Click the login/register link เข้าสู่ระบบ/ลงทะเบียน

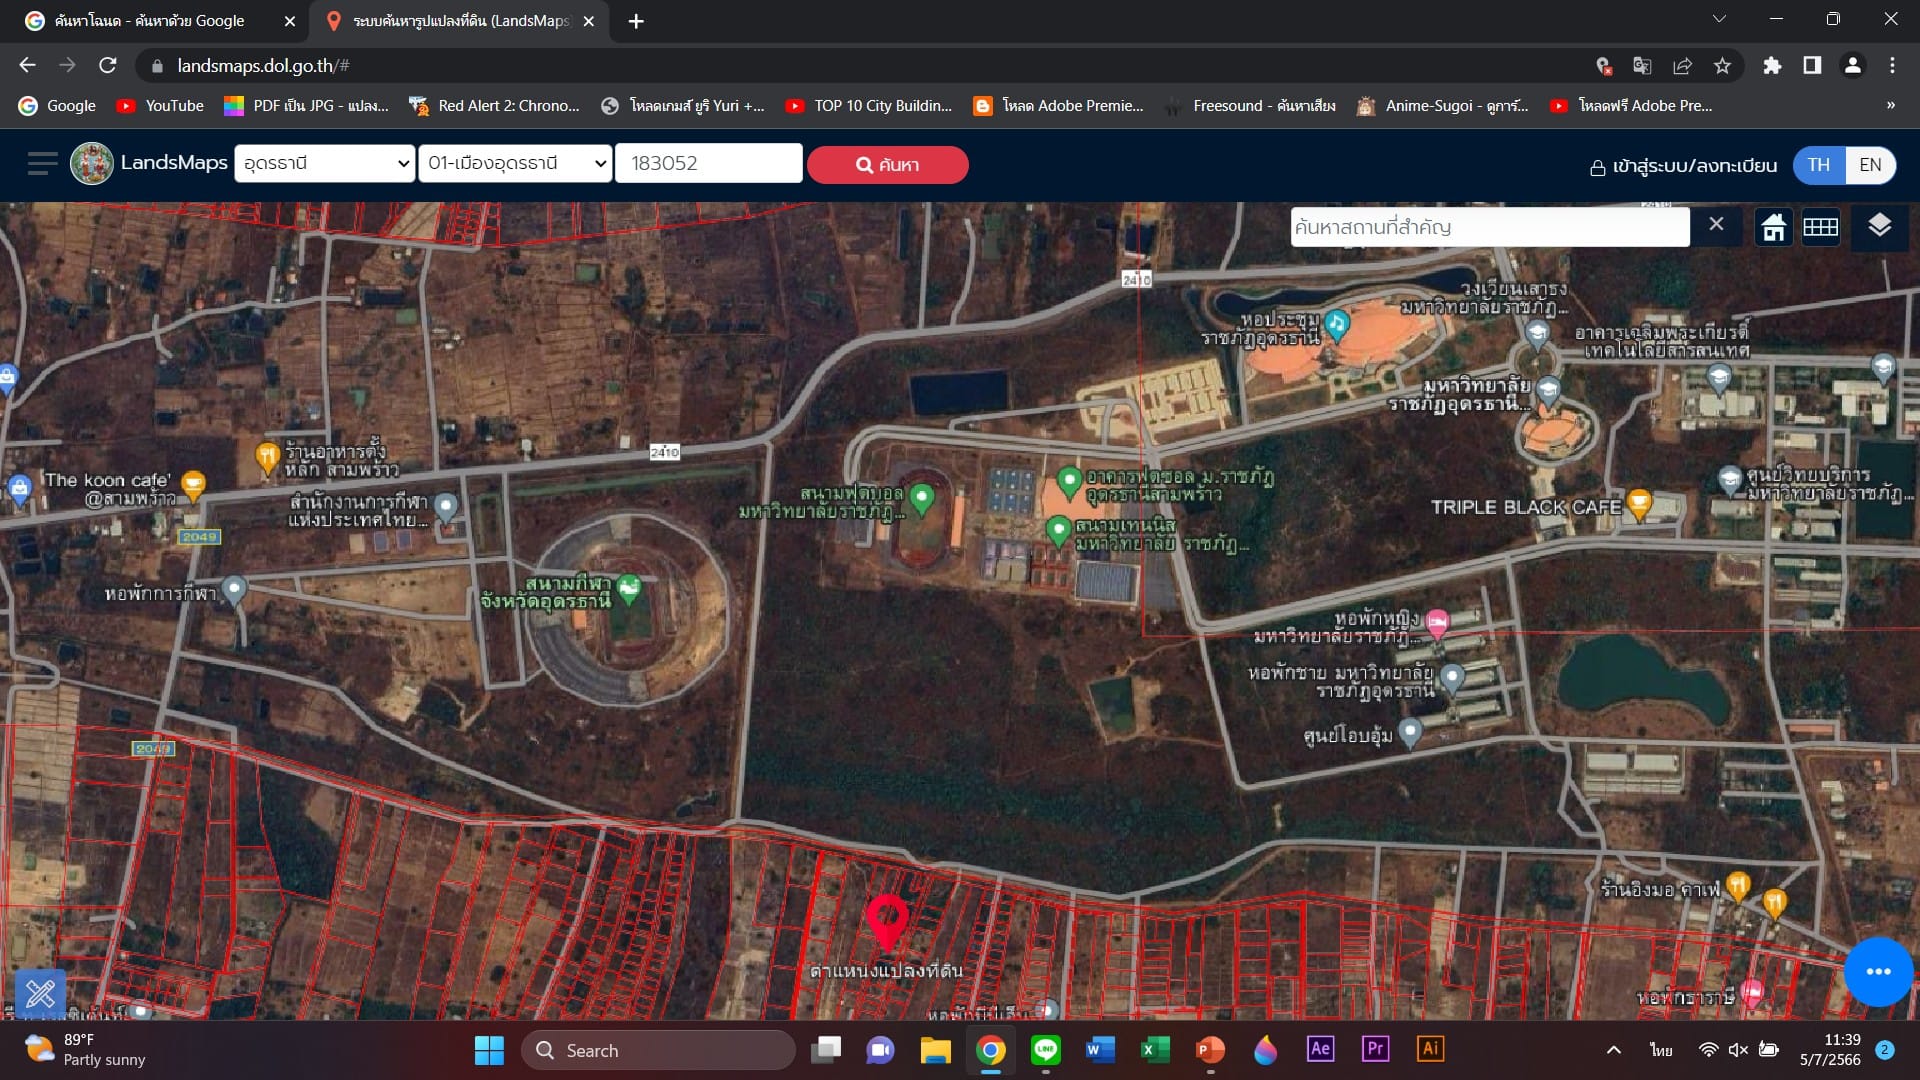[x=1683, y=166]
